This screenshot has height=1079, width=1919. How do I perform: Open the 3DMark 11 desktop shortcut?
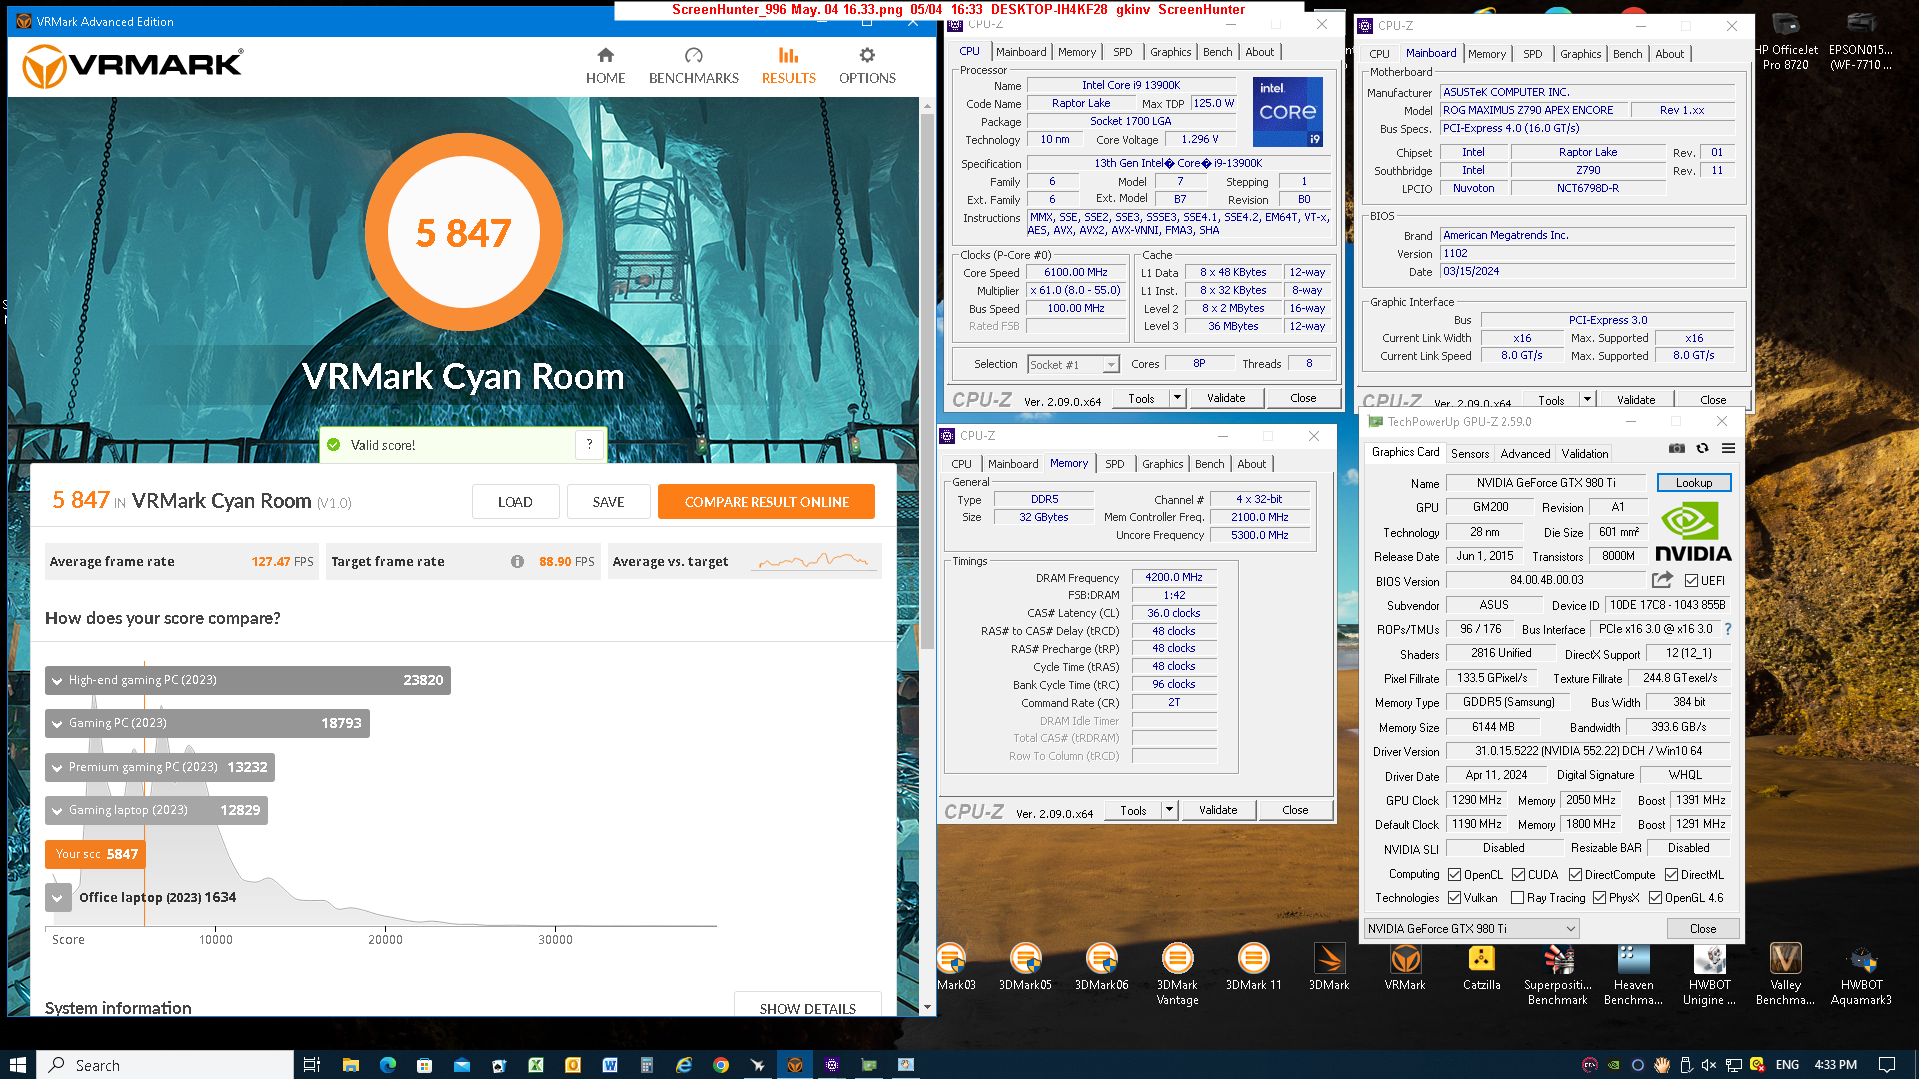pyautogui.click(x=1253, y=968)
